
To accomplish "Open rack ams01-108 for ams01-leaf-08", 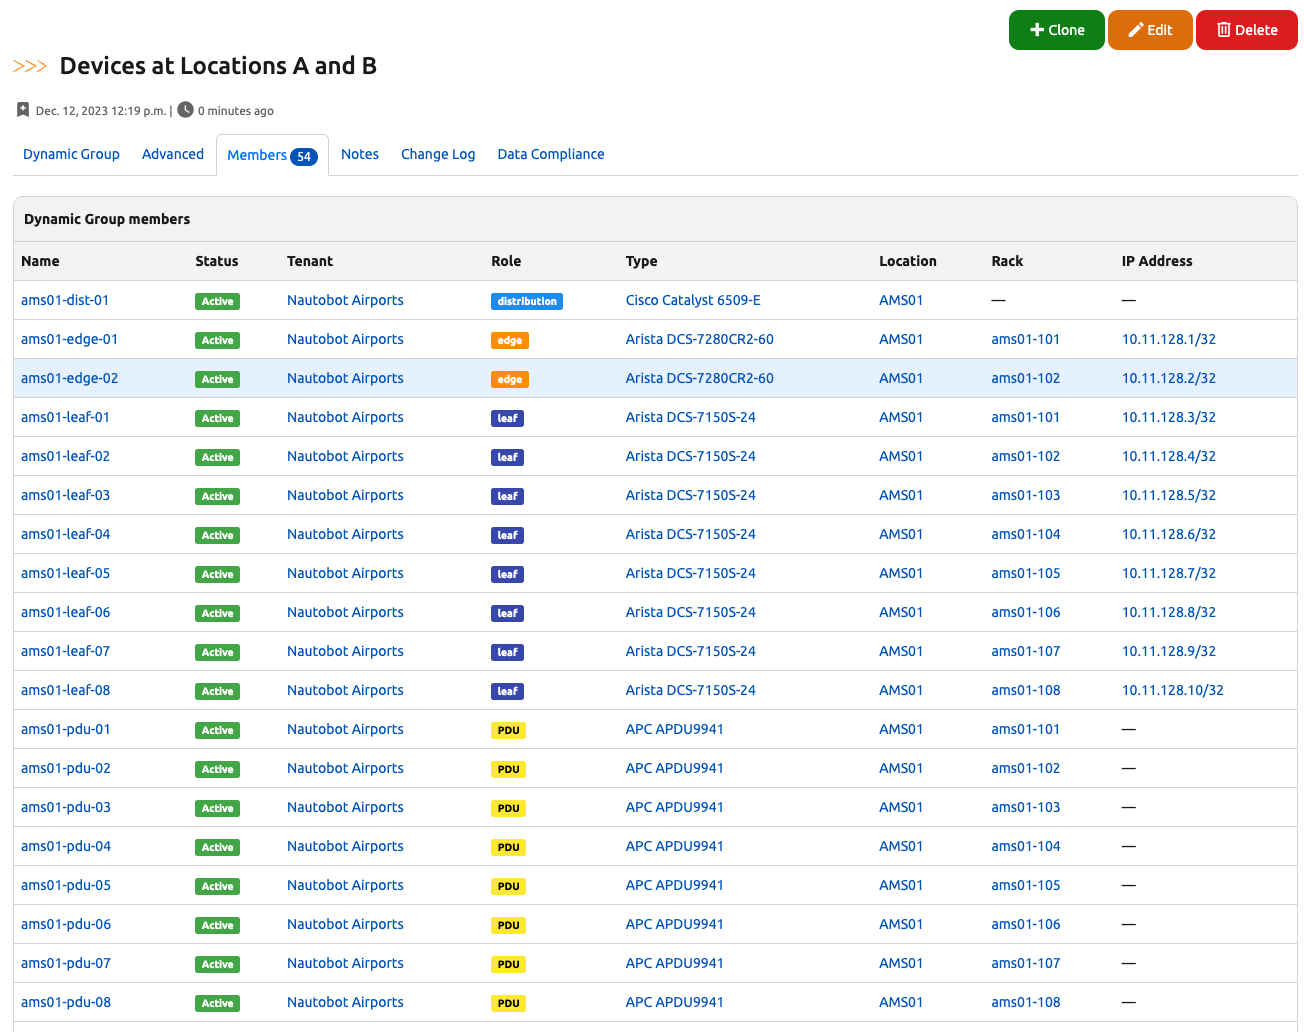I will coord(1025,690).
